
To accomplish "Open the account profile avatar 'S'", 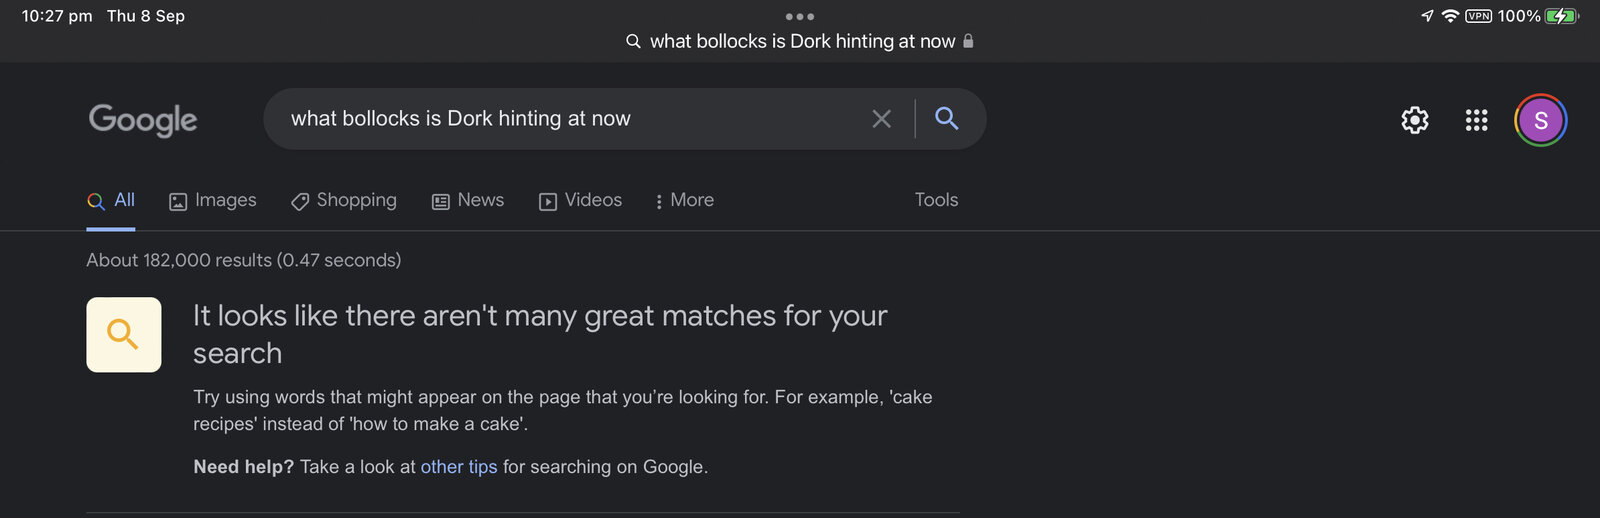I will click(x=1540, y=120).
